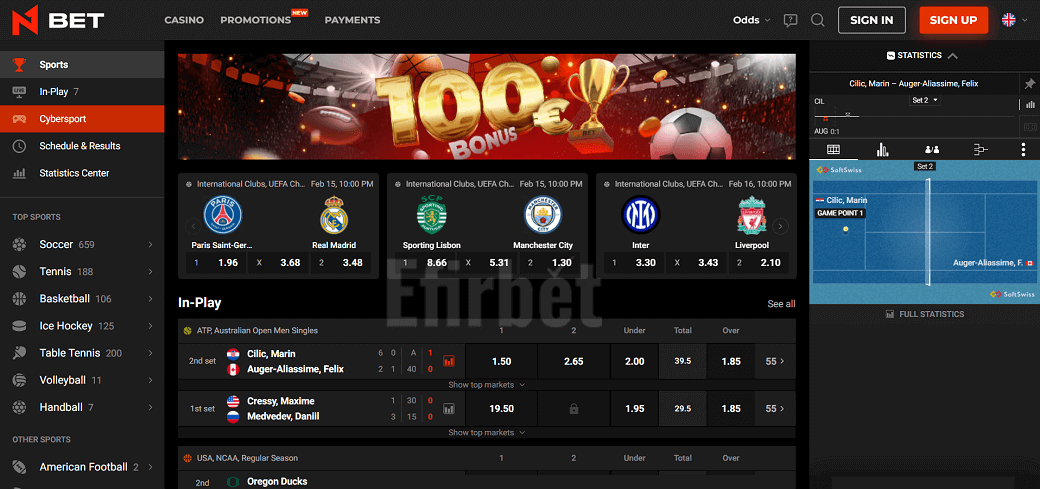Screen dimensions: 1040x489
Task: Expand the Volleyball category chevron
Action: (151, 381)
